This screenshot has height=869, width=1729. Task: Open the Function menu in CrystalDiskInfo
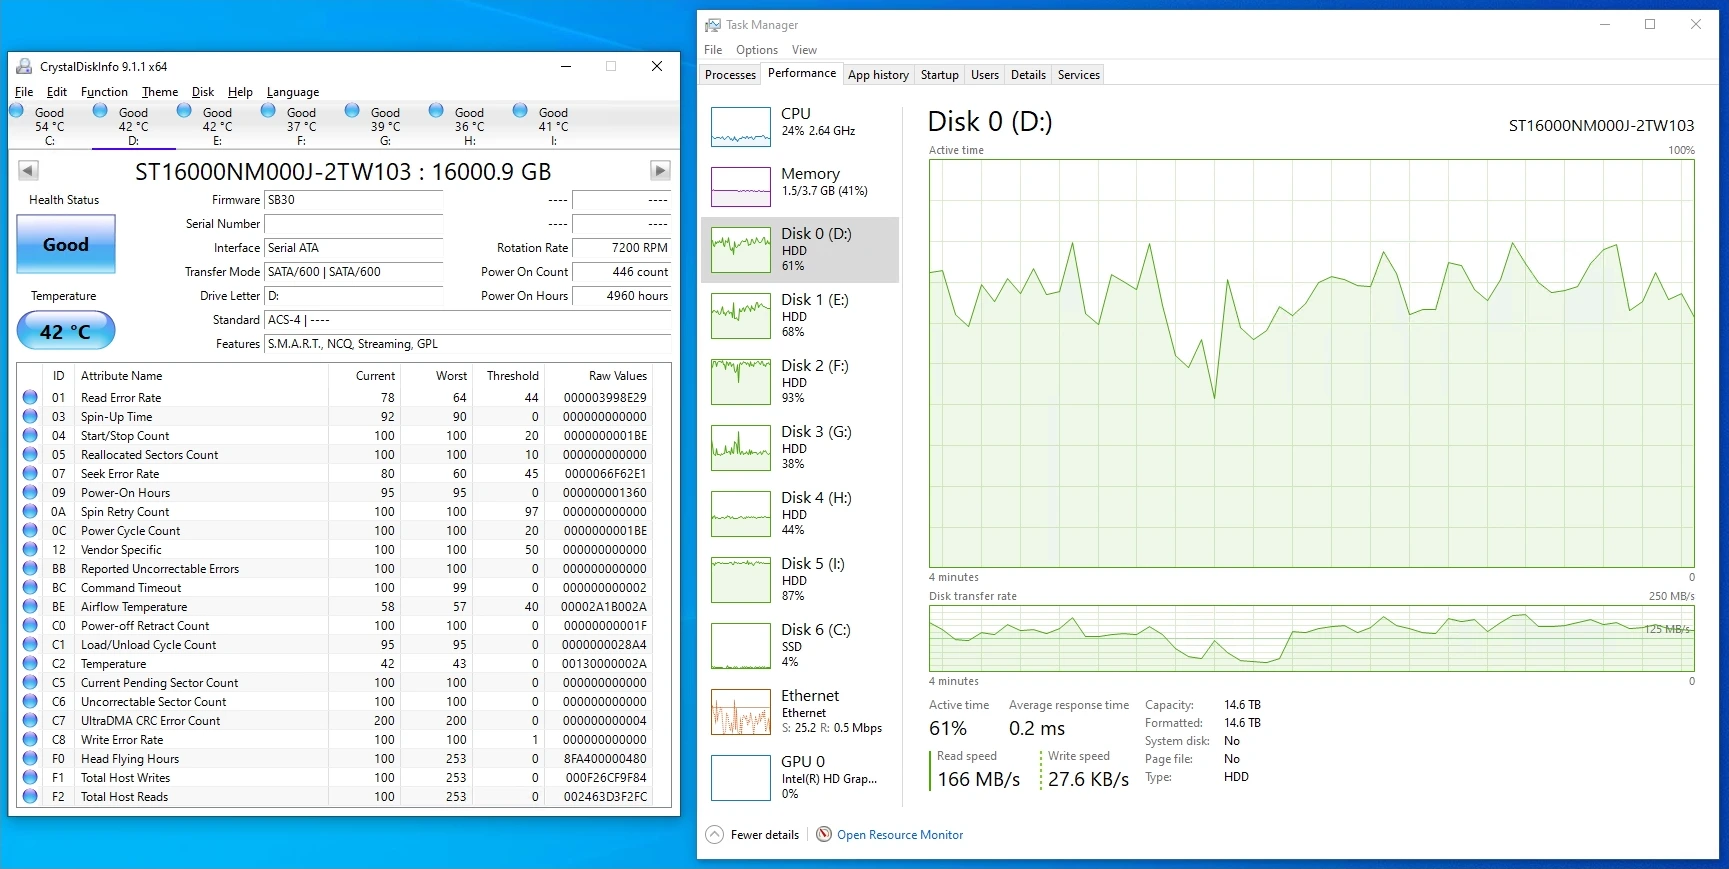(104, 92)
